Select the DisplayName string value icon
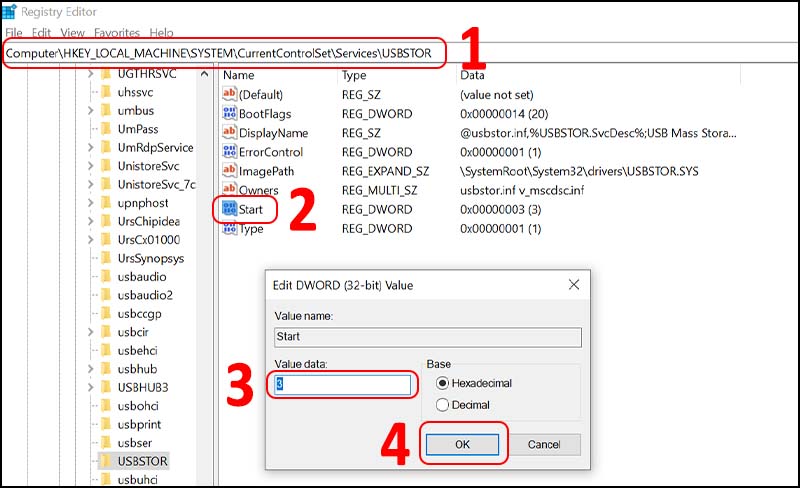Image resolution: width=800 pixels, height=488 pixels. click(x=230, y=132)
